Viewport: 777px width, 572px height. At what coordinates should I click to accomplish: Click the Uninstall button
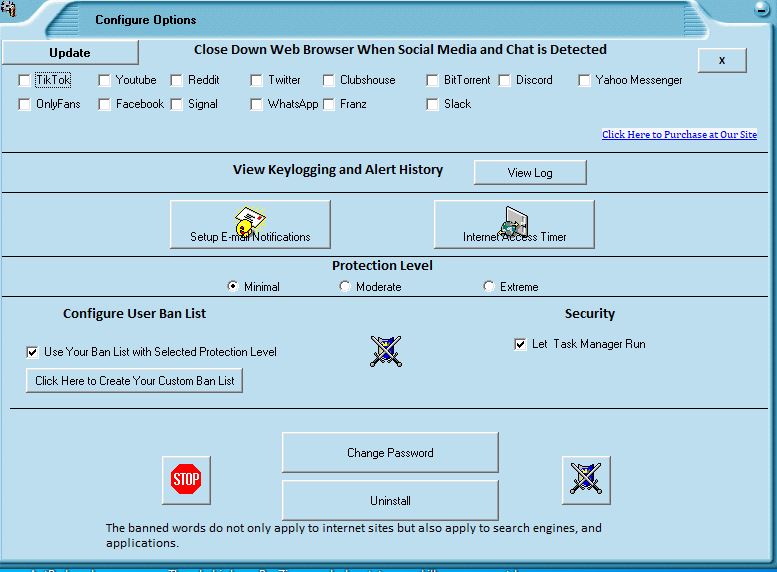[390, 501]
